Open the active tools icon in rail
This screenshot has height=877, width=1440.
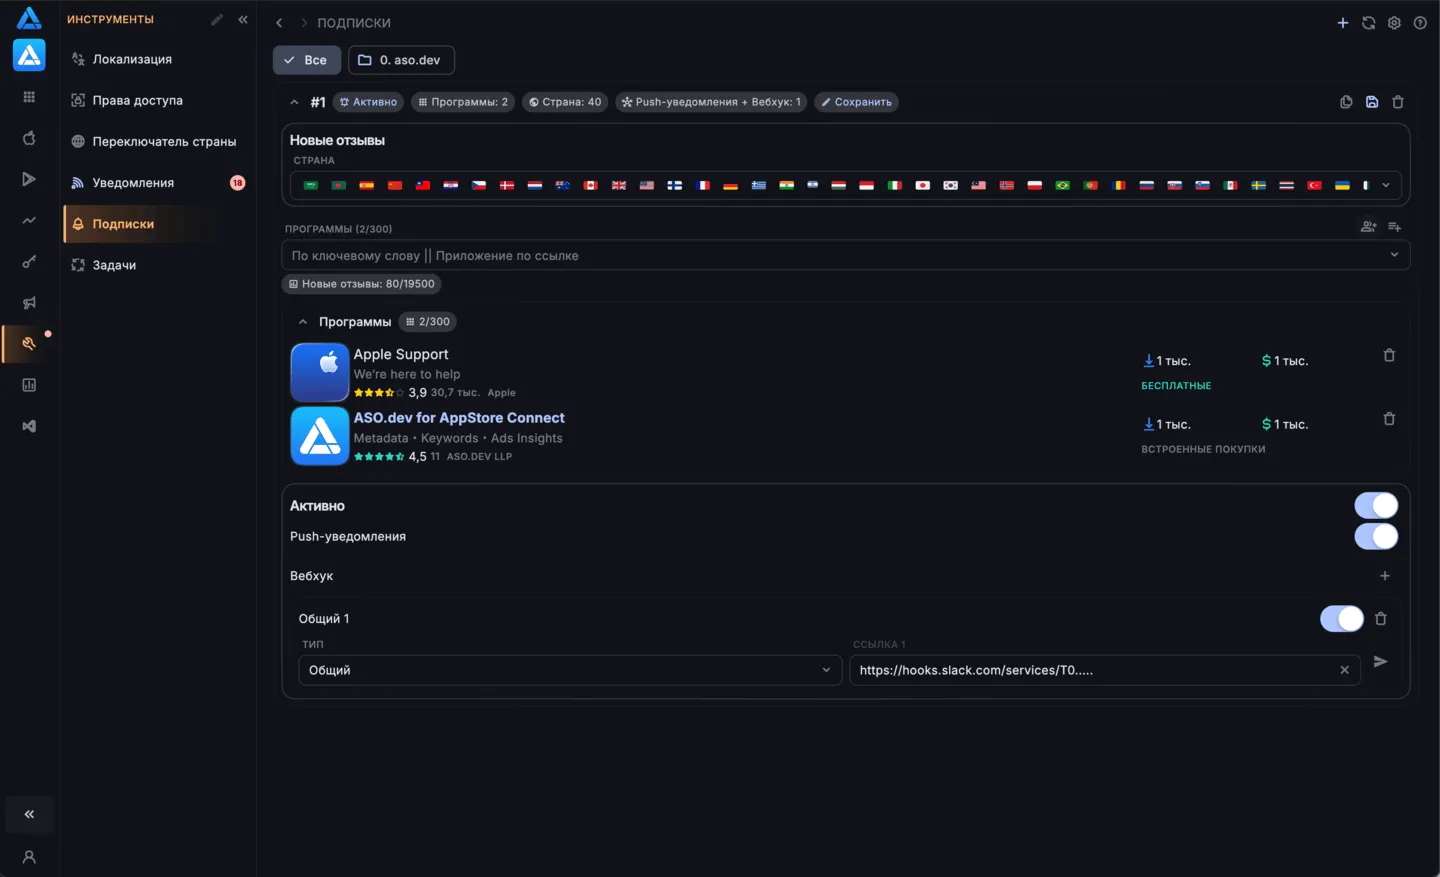(x=29, y=343)
